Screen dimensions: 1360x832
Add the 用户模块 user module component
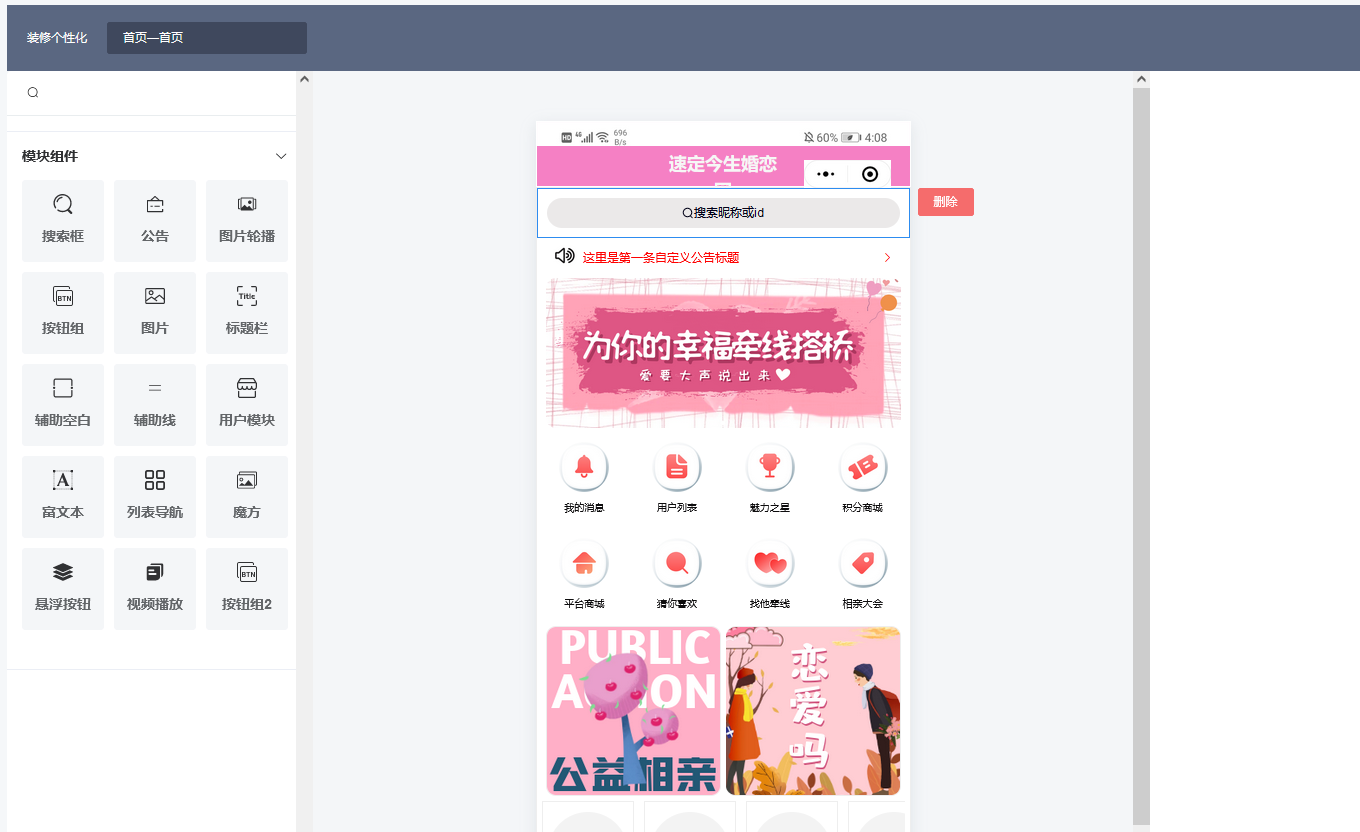[x=247, y=405]
